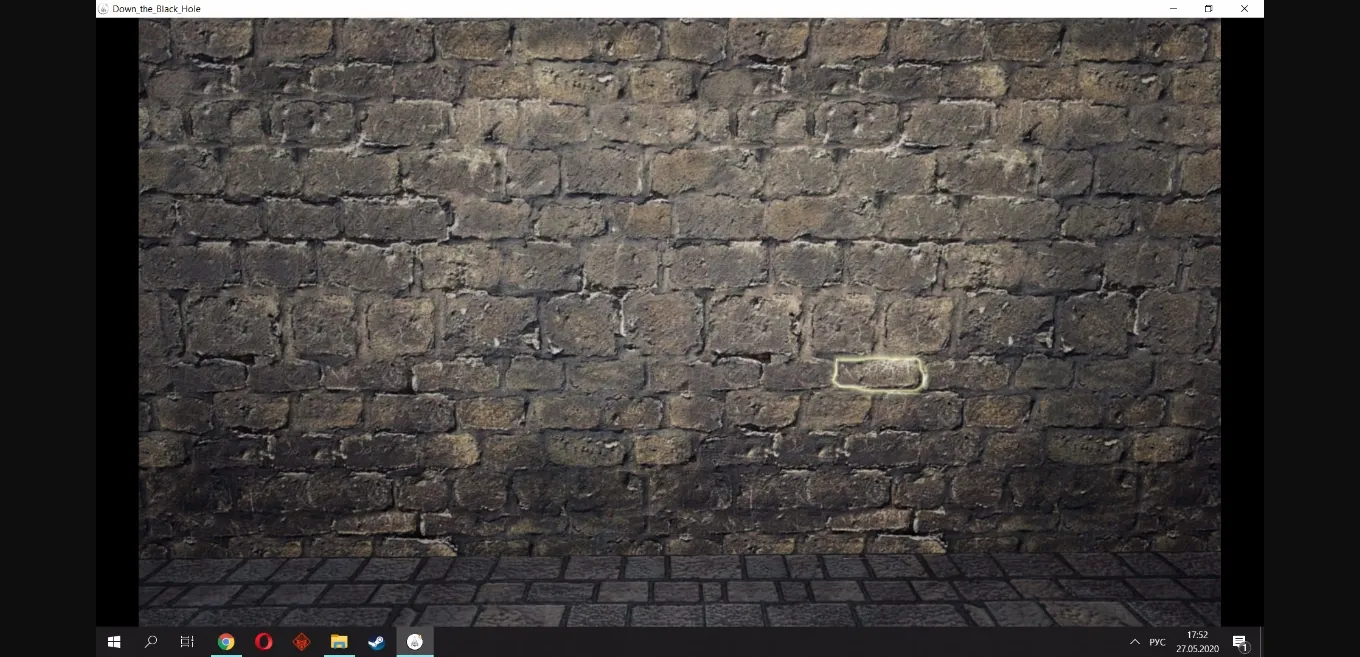This screenshot has width=1360, height=657.
Task: Open File Explorer from the taskbar
Action: point(339,642)
